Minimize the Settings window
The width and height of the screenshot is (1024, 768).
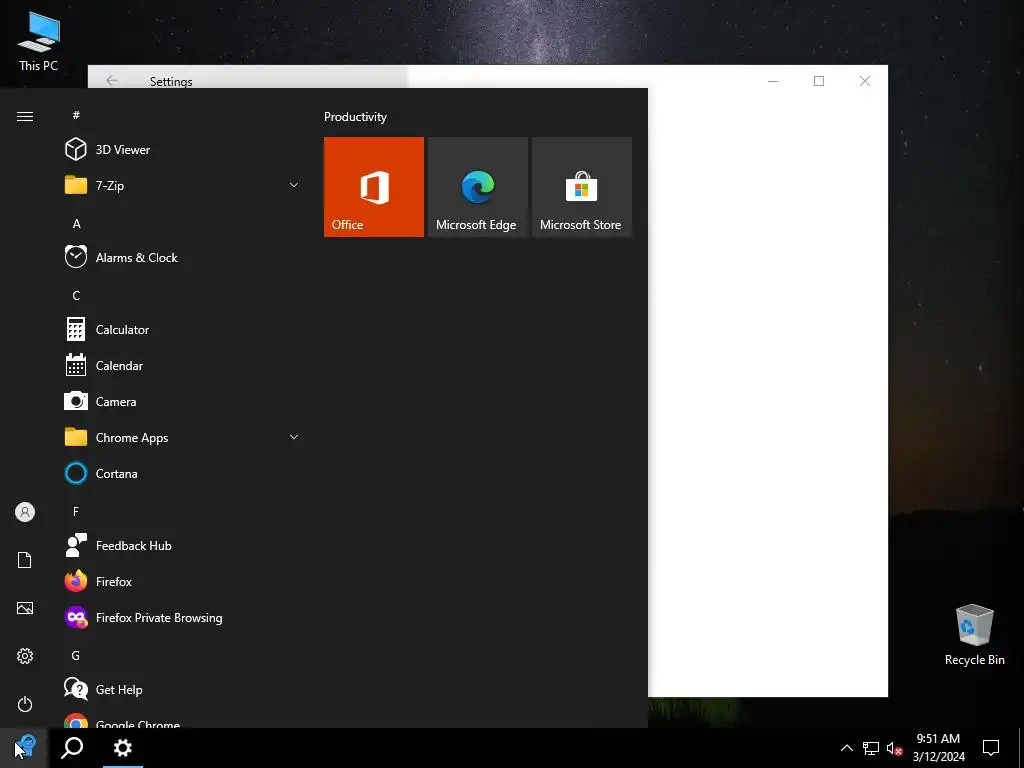click(773, 81)
